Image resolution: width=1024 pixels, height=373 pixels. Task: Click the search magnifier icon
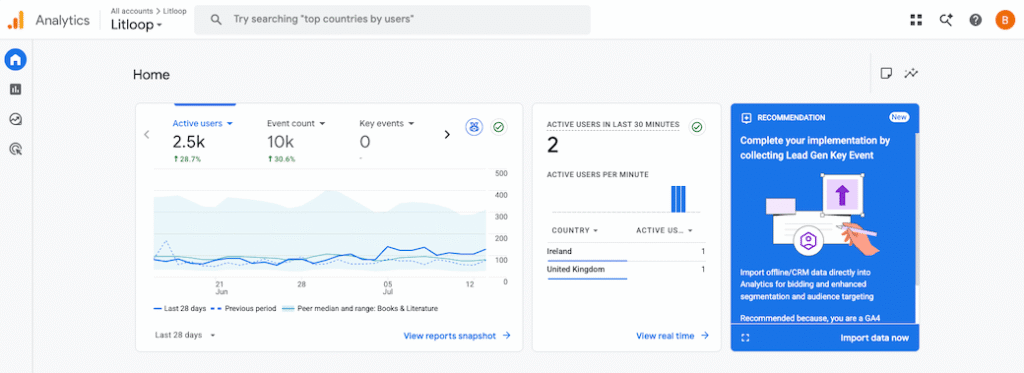(216, 20)
